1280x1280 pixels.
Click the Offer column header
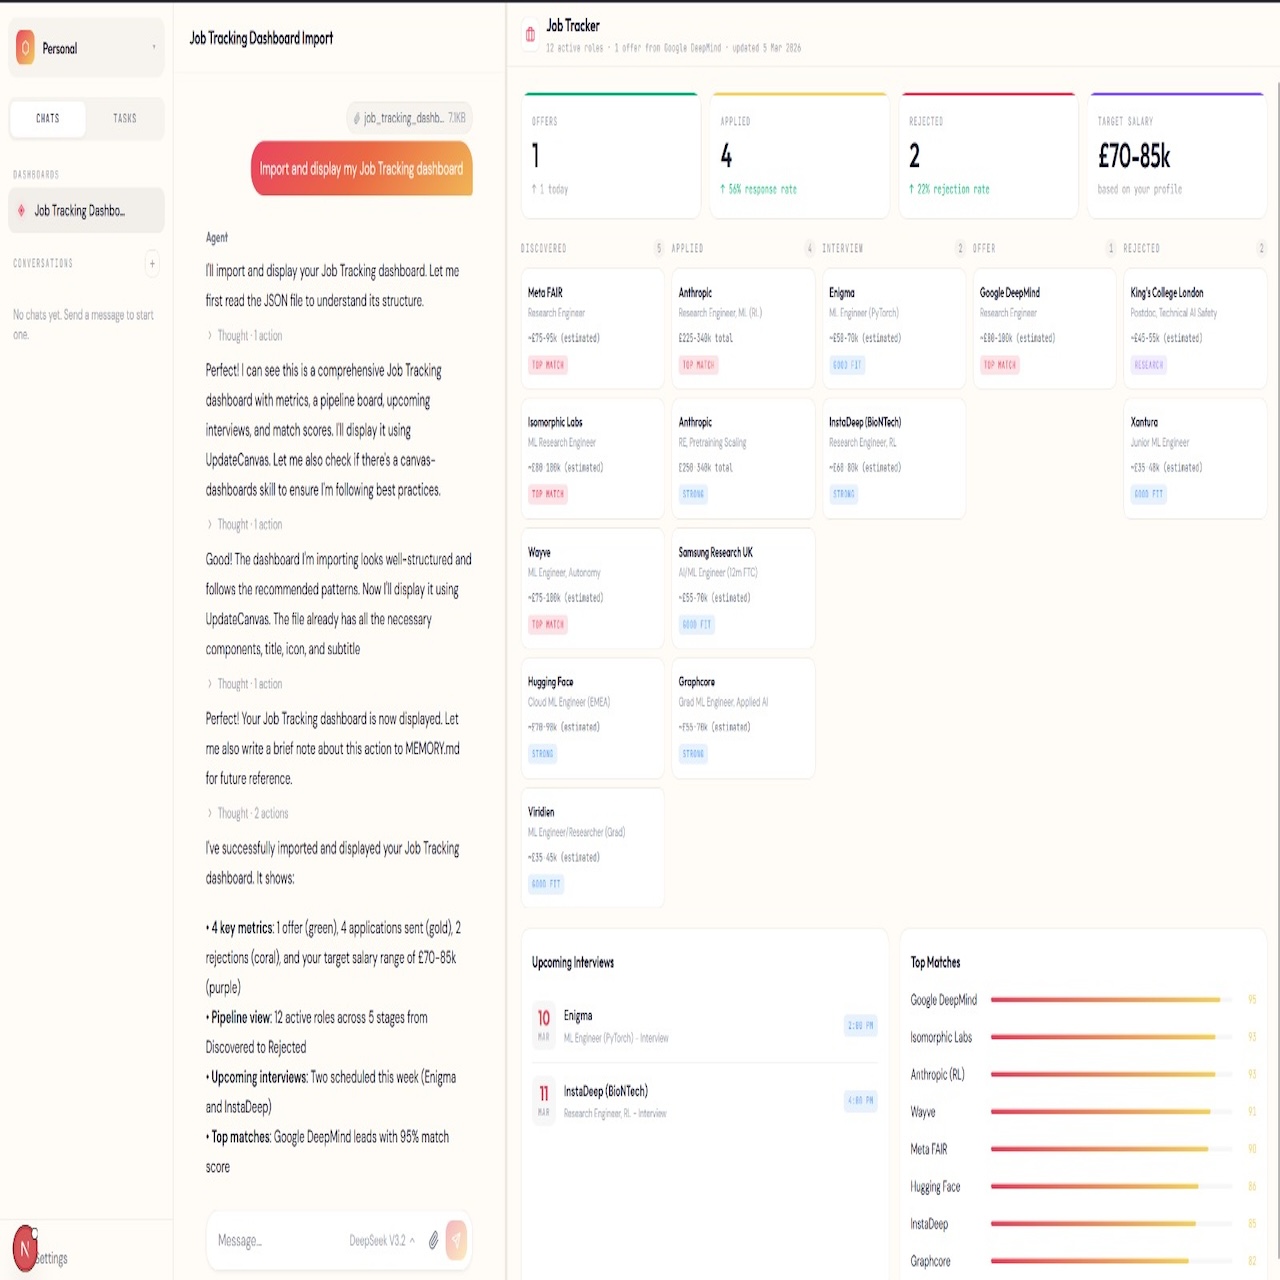(984, 248)
